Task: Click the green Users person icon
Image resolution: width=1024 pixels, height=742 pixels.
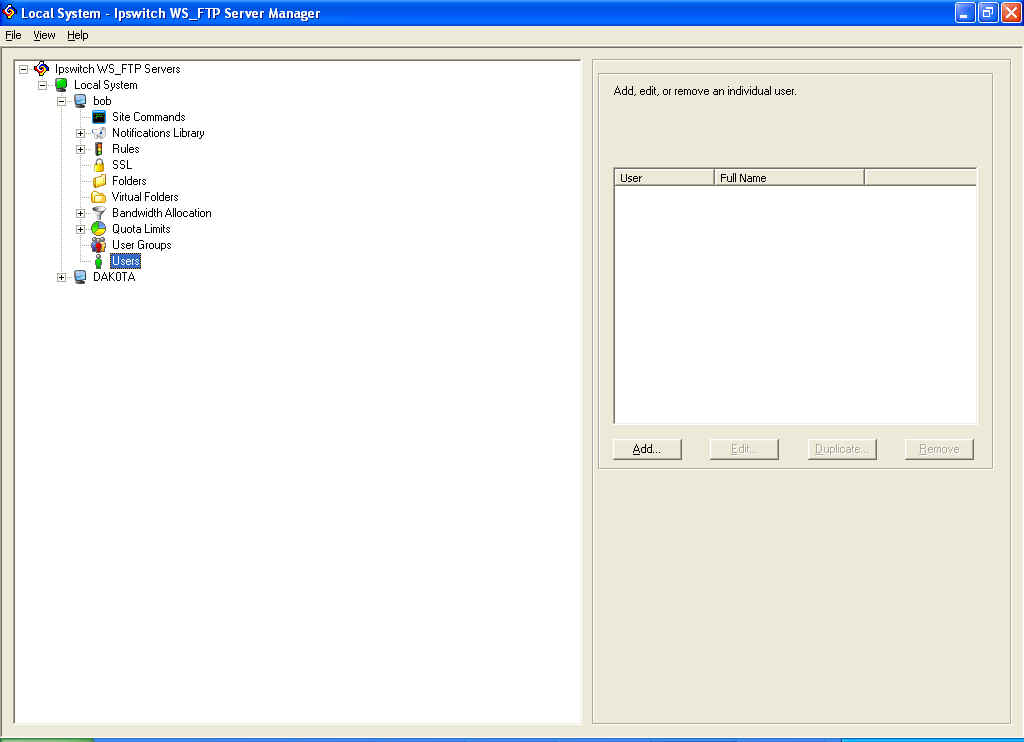Action: [x=99, y=261]
